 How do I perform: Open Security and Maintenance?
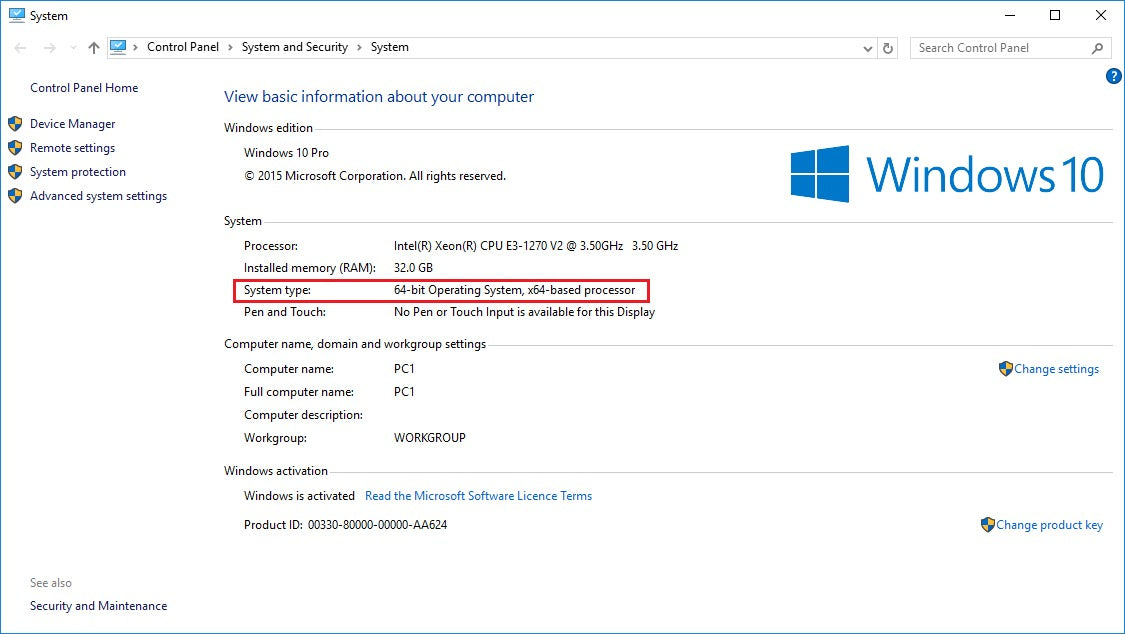point(98,605)
